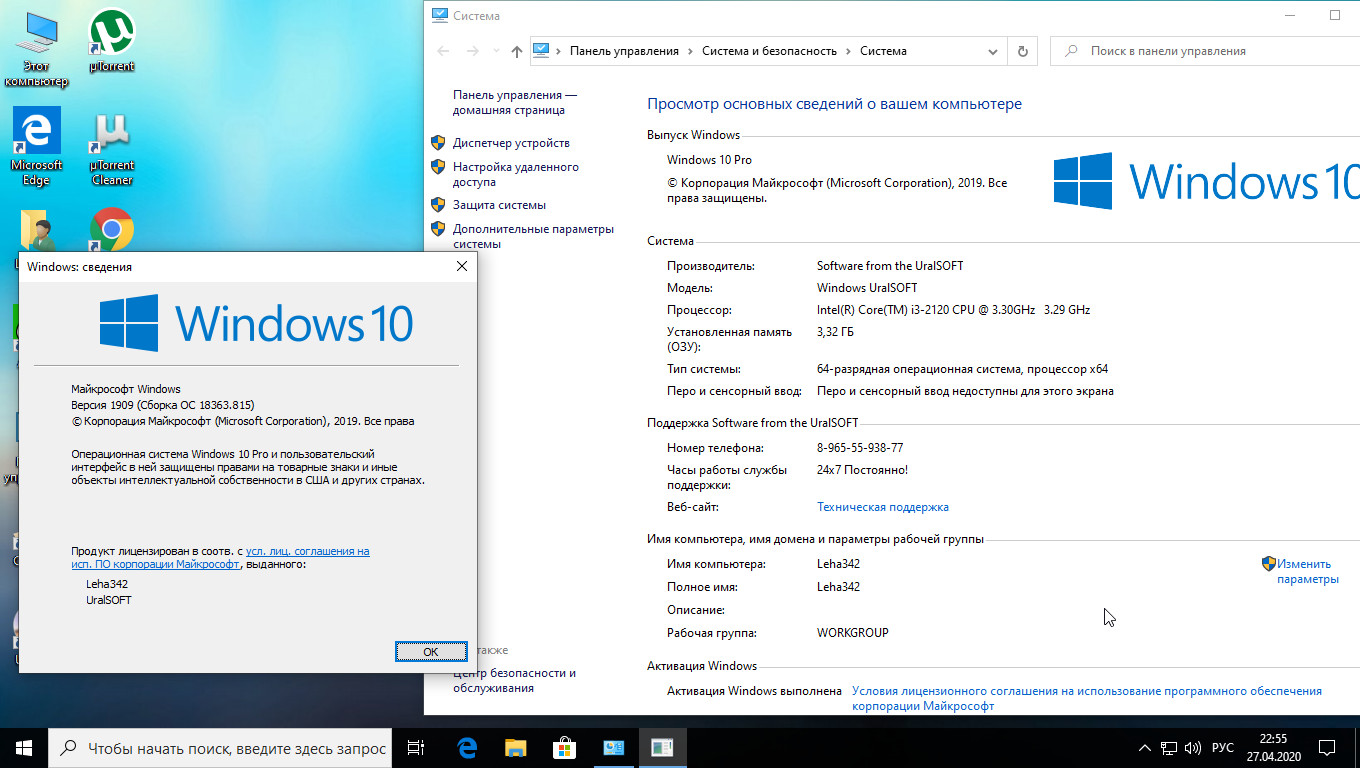Screen dimensions: 1360x768
Task: Select the WORKGROUP value text
Action: click(x=852, y=633)
